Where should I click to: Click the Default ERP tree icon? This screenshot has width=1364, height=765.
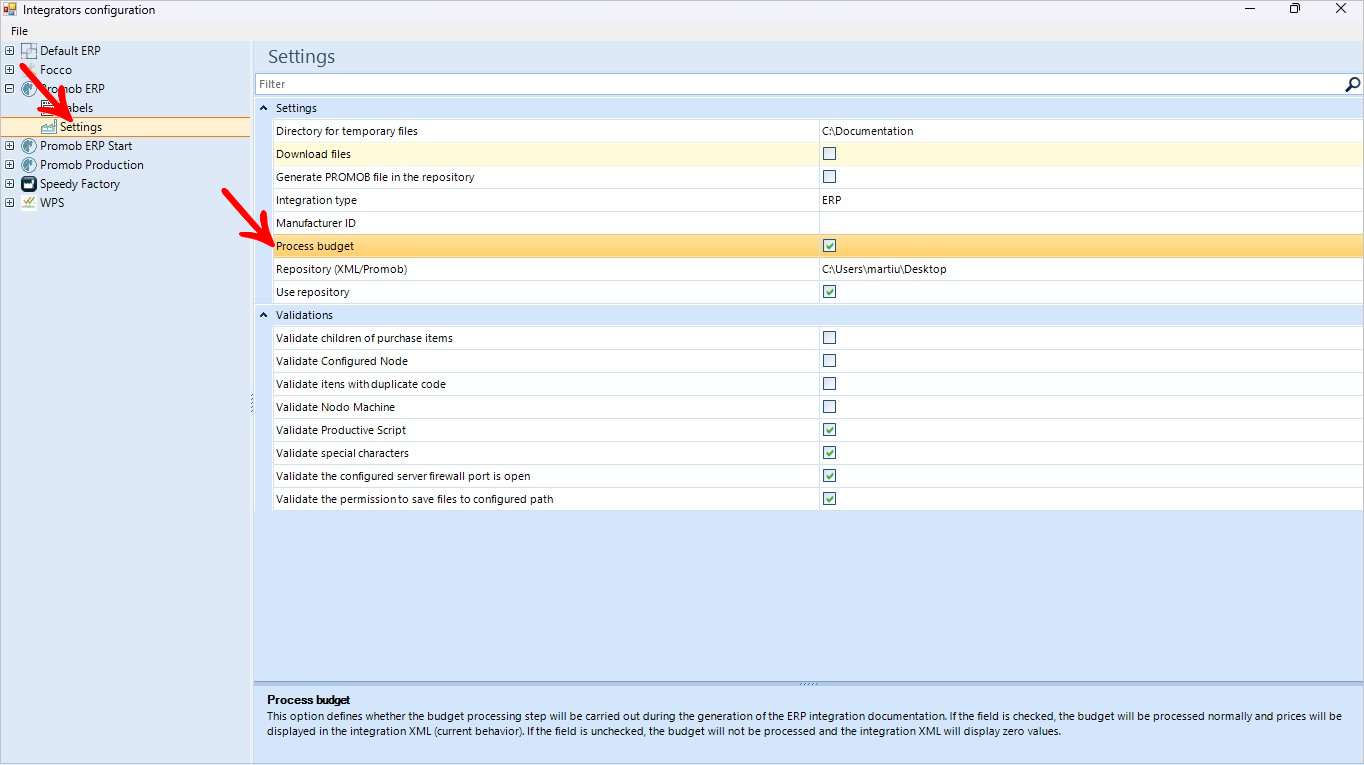29,51
